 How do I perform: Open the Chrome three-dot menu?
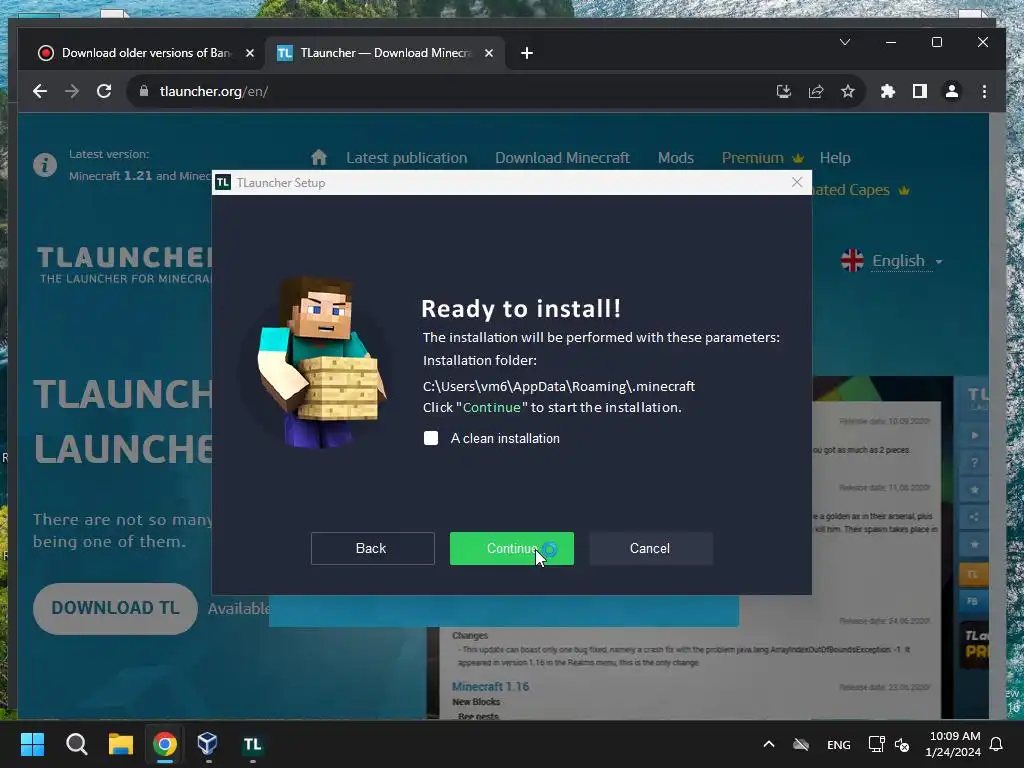(x=984, y=91)
